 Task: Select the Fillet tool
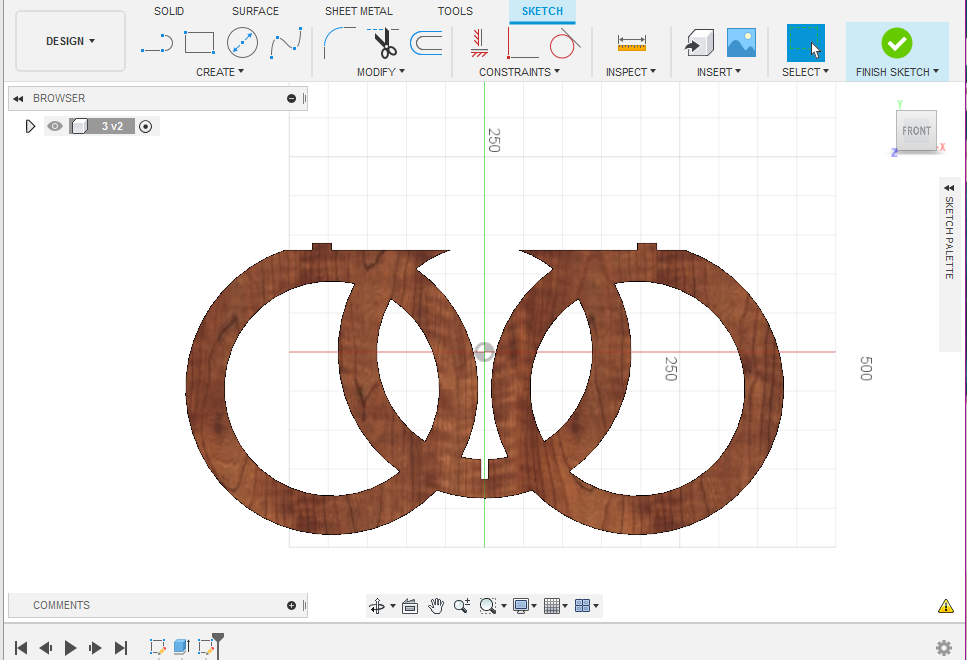[x=339, y=43]
